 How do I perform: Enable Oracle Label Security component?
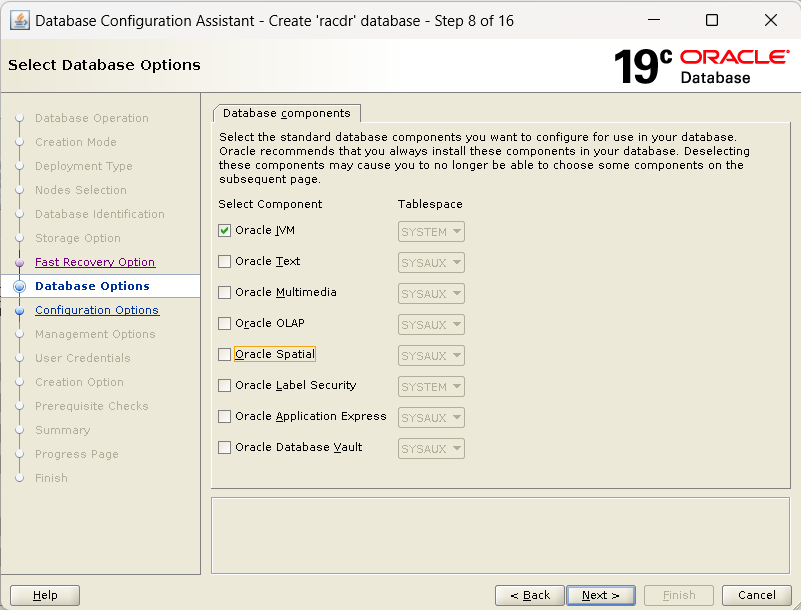pos(224,385)
